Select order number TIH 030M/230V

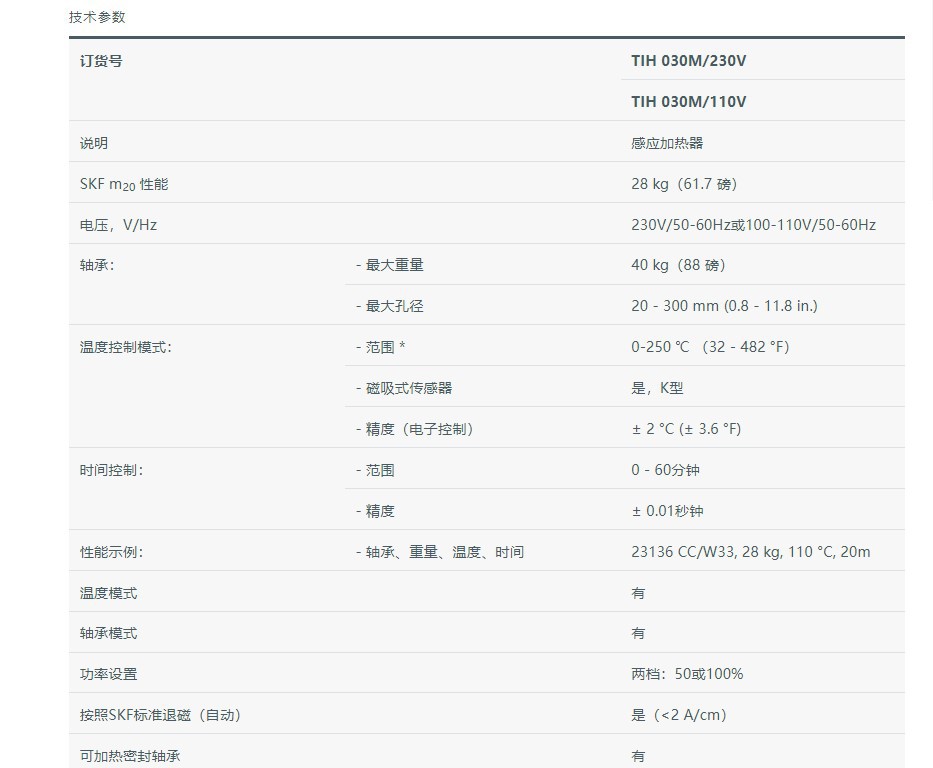688,61
